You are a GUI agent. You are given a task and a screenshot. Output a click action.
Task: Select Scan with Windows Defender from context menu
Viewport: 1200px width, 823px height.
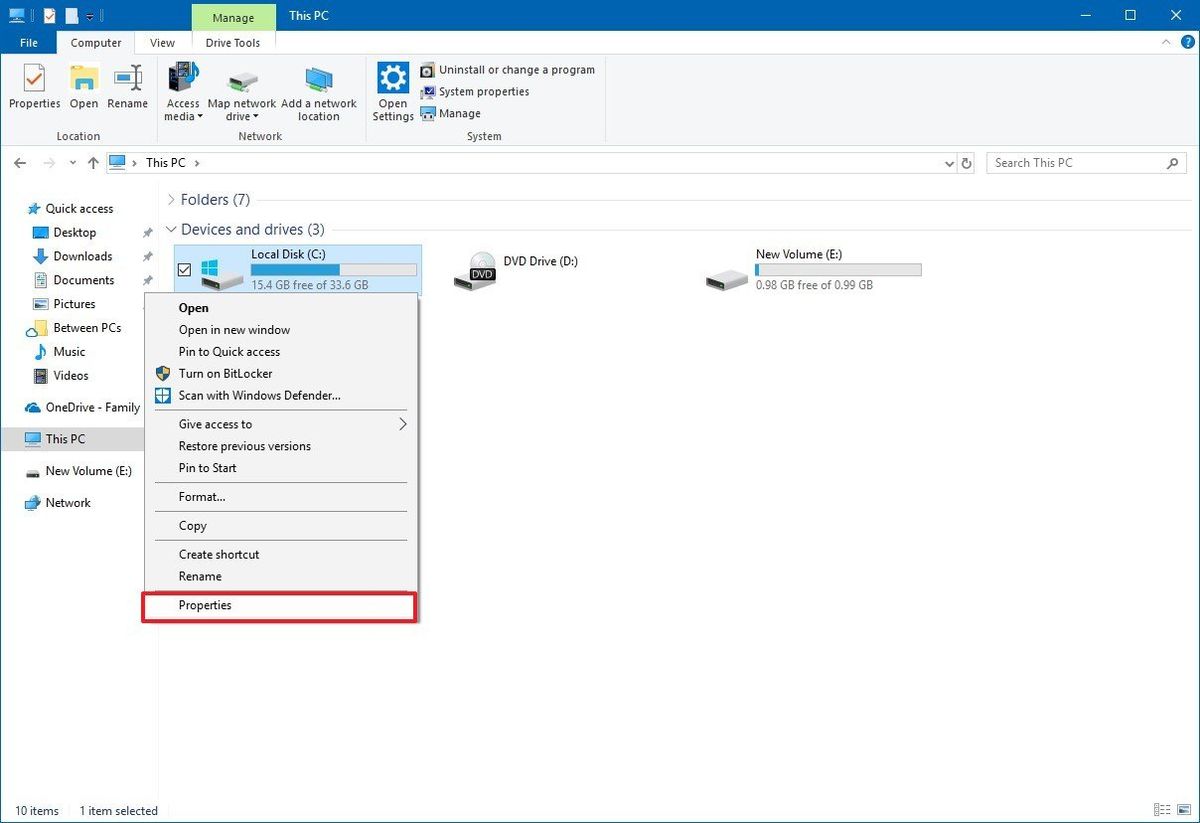click(x=258, y=395)
